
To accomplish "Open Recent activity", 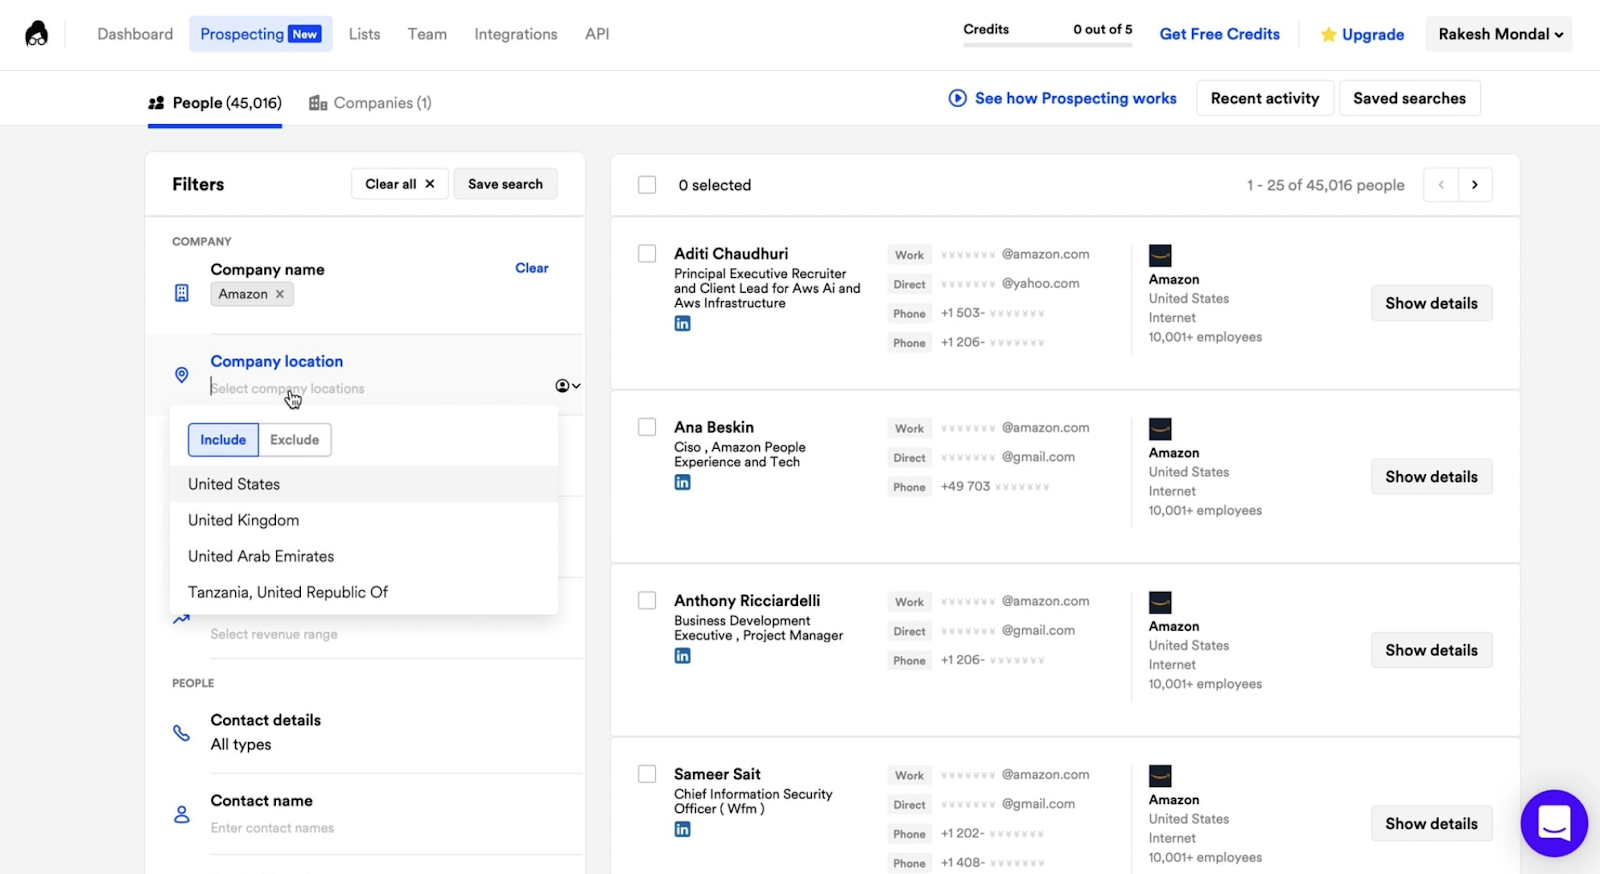I will tap(1265, 98).
